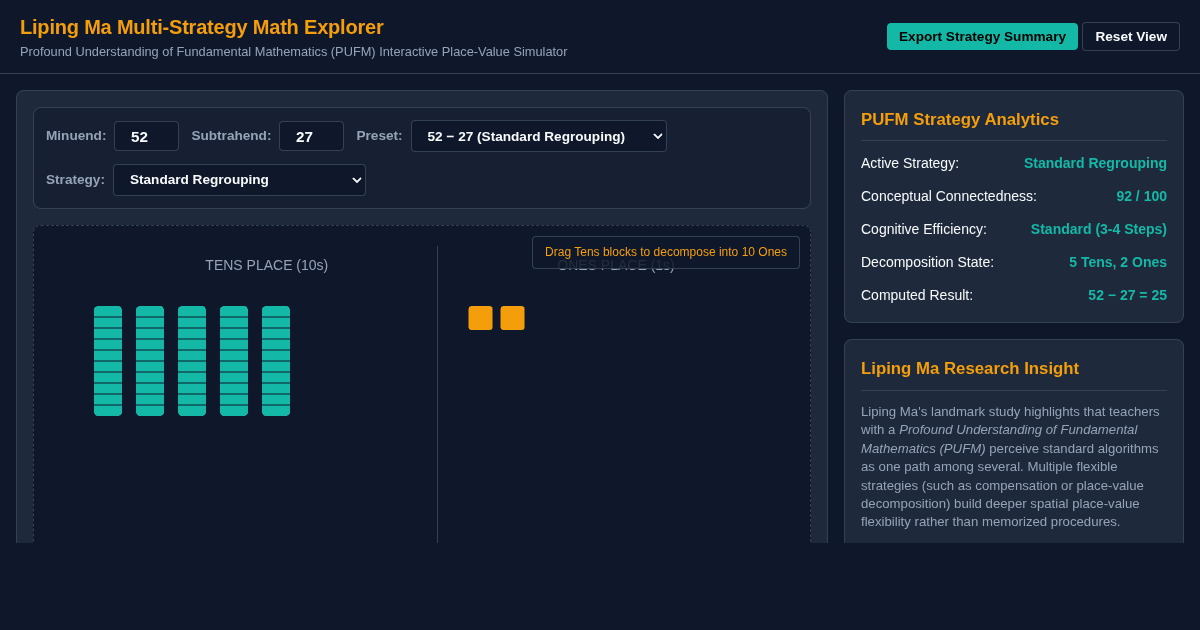Image resolution: width=1200 pixels, height=630 pixels.
Task: Click the drag Tens blocks hint tooltip
Action: click(x=666, y=252)
